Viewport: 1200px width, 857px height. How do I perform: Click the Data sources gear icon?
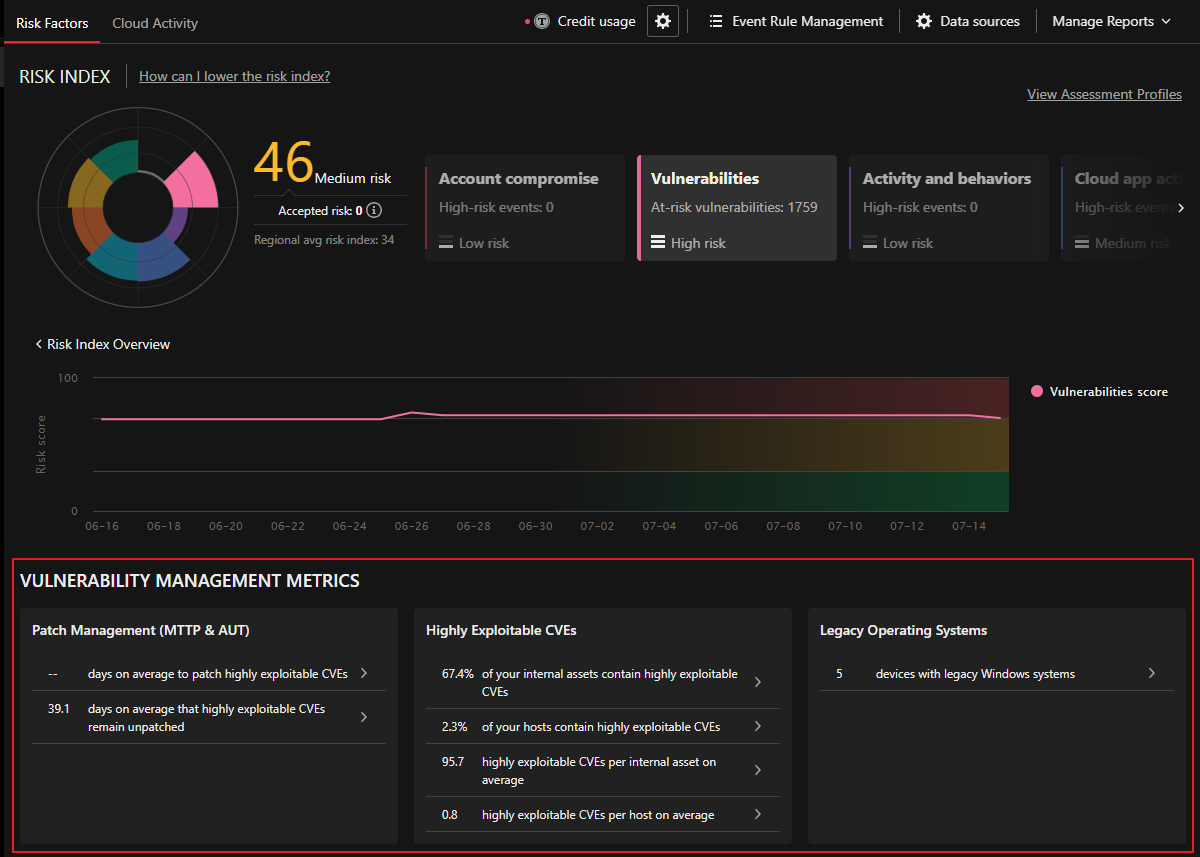click(924, 21)
